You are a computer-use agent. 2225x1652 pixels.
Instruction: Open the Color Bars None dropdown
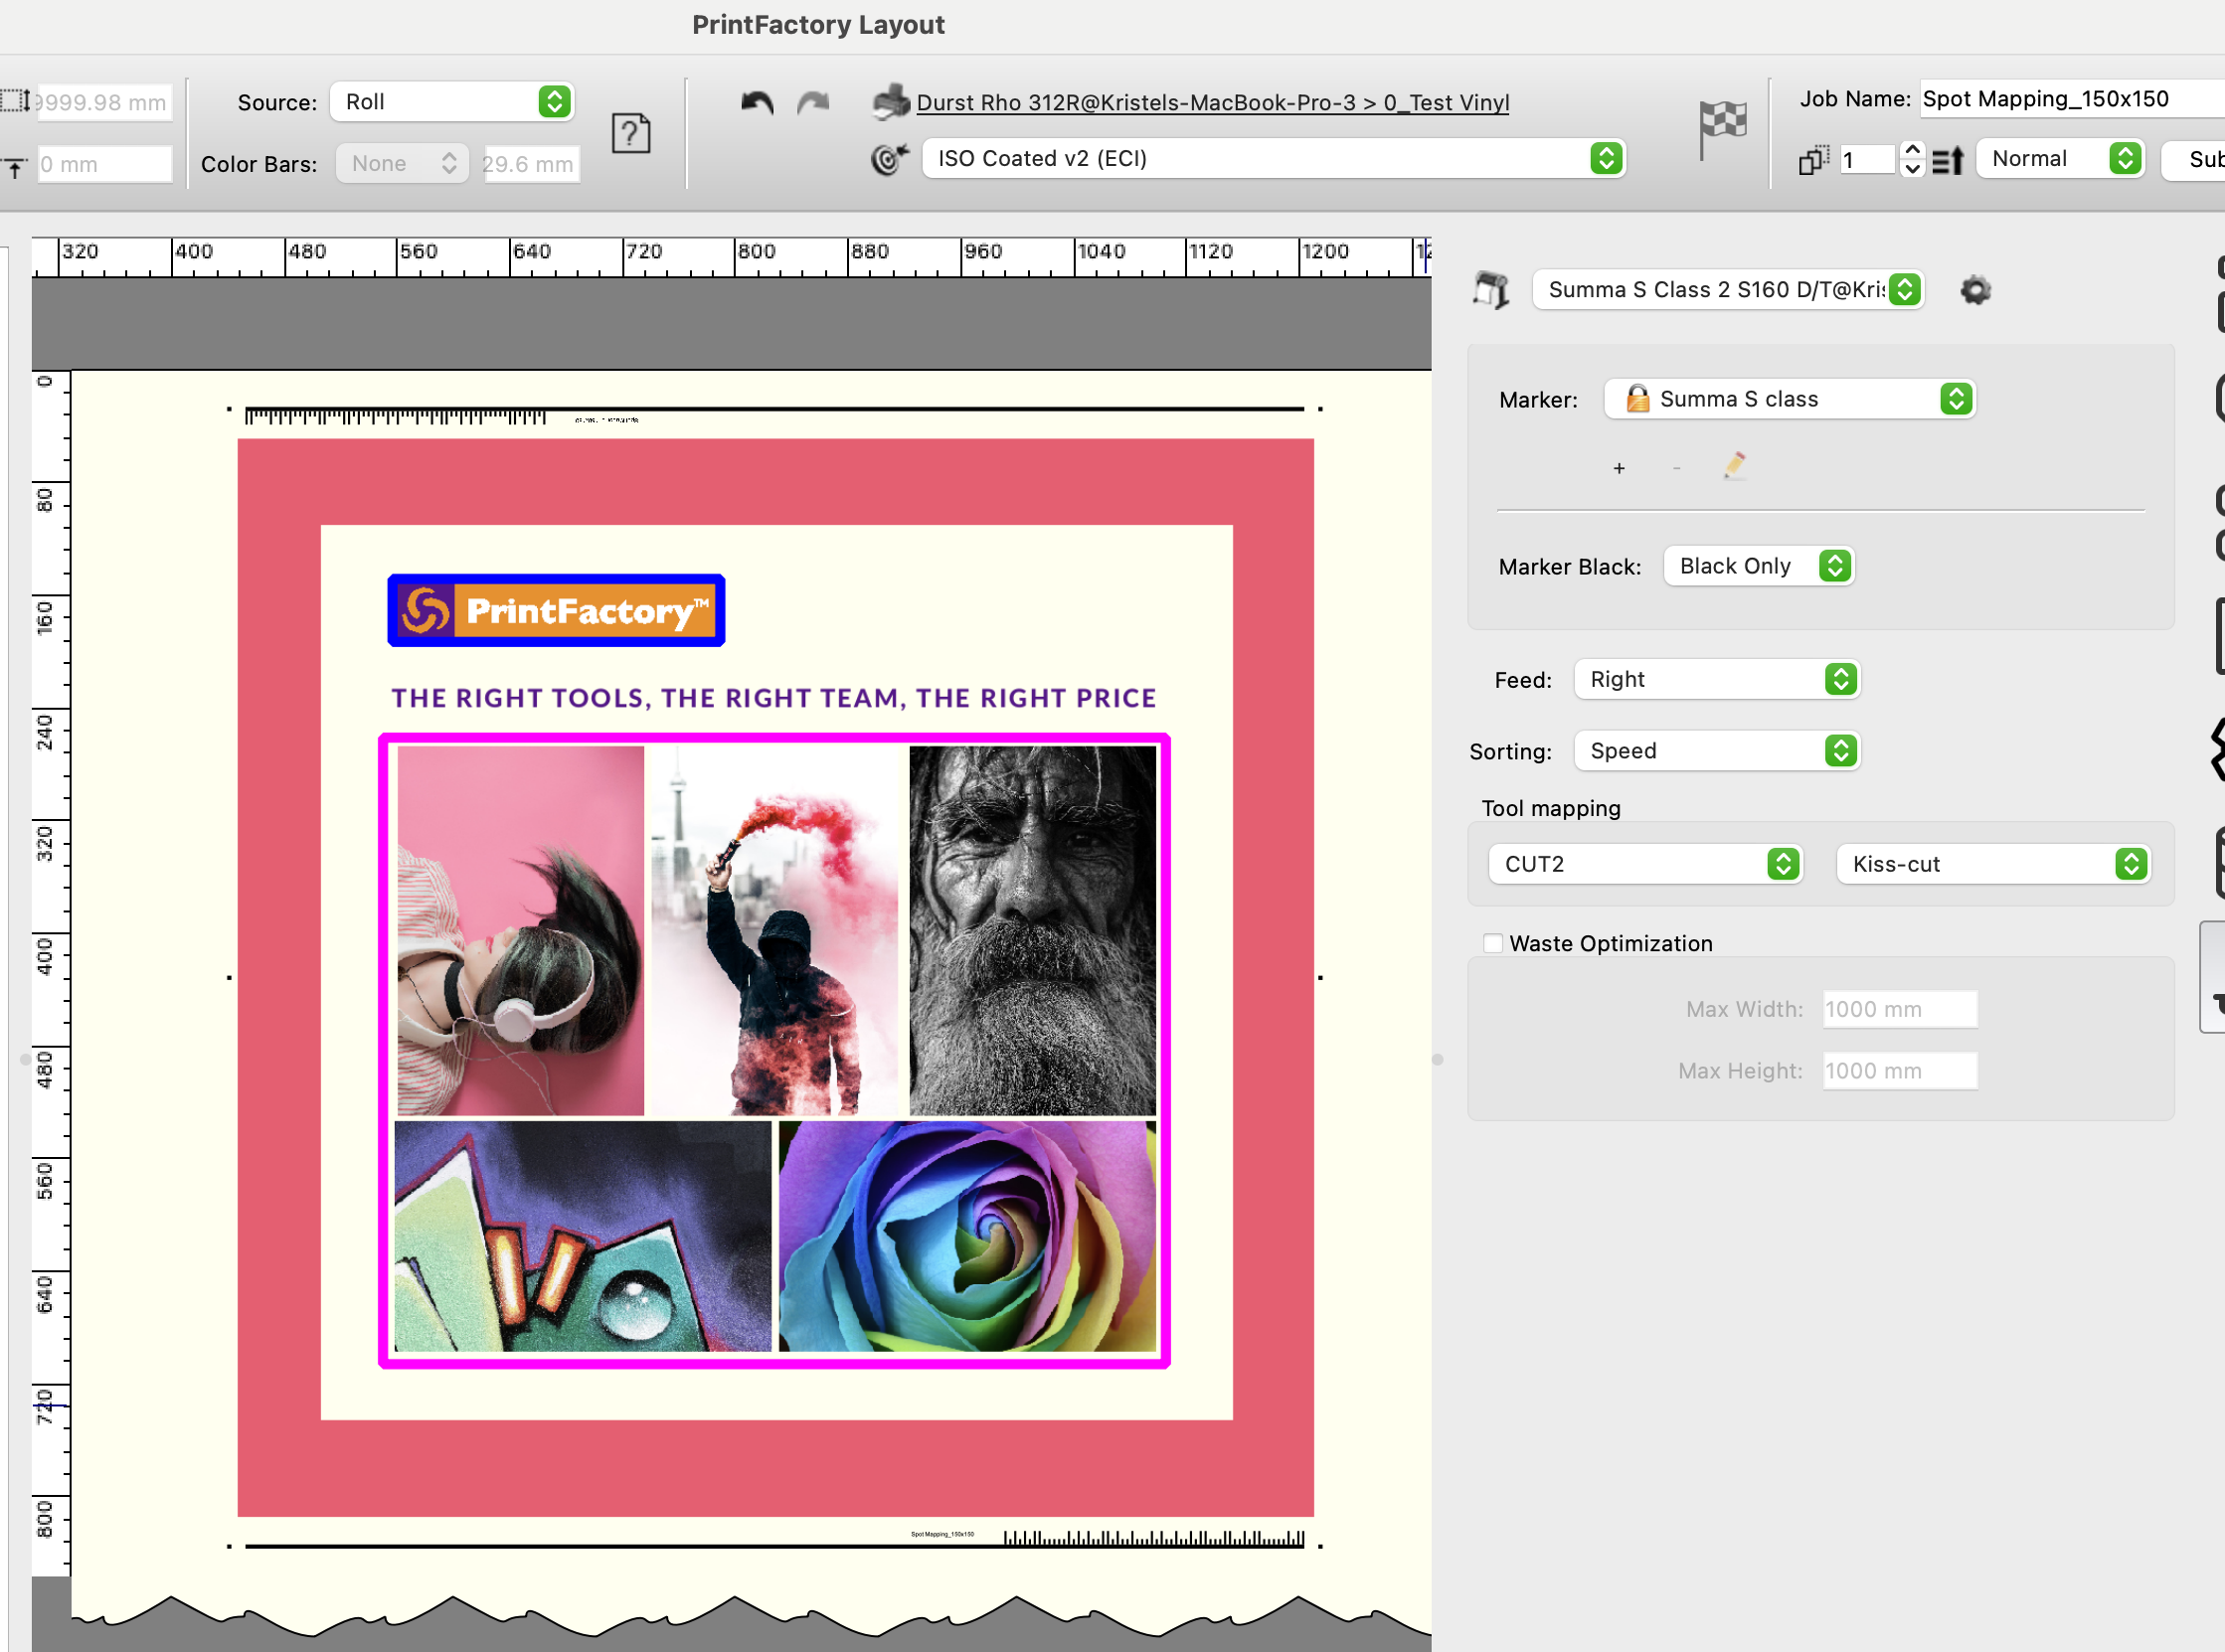pyautogui.click(x=402, y=164)
